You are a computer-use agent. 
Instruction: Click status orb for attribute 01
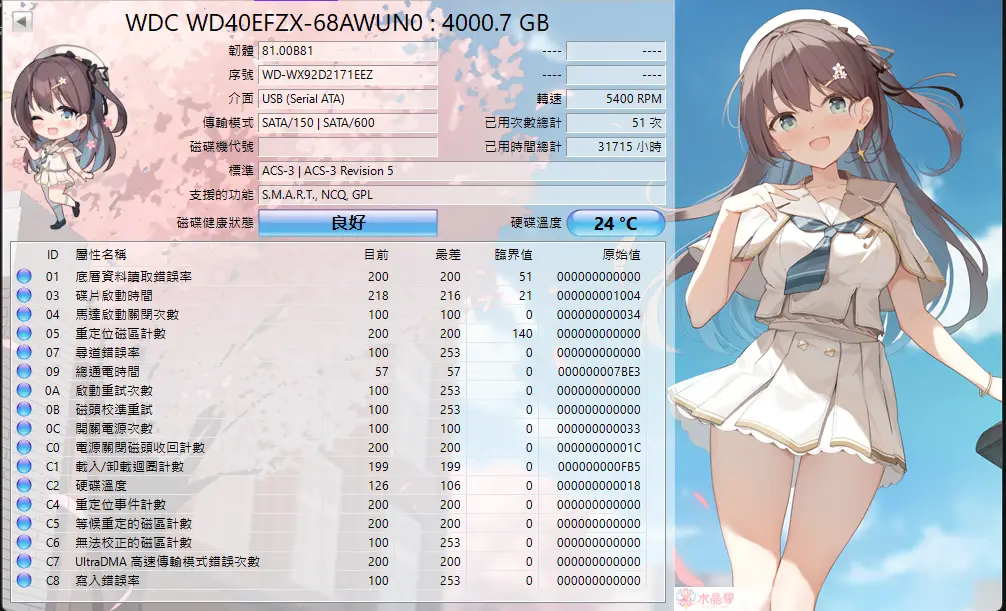[24, 277]
